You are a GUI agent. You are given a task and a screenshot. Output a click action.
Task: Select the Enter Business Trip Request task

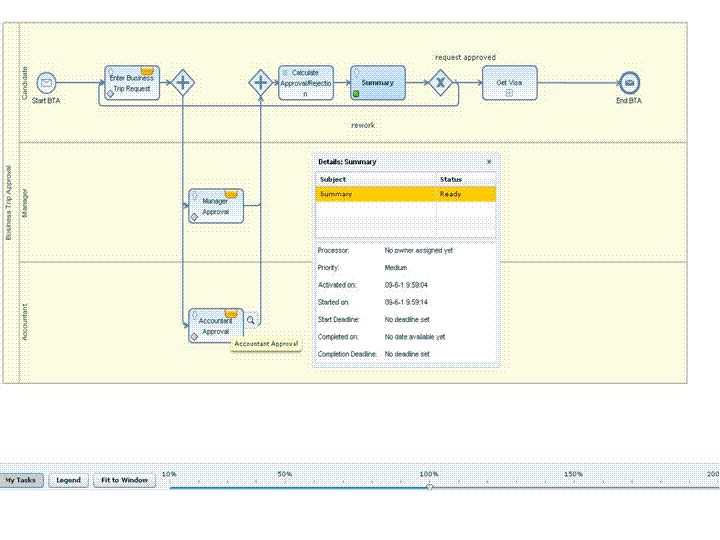pos(132,83)
